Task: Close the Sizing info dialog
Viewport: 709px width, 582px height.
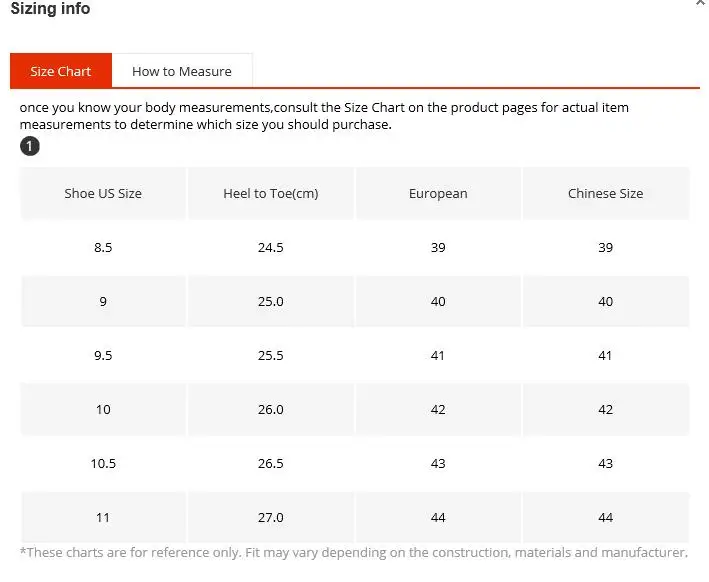Action: pyautogui.click(x=700, y=4)
